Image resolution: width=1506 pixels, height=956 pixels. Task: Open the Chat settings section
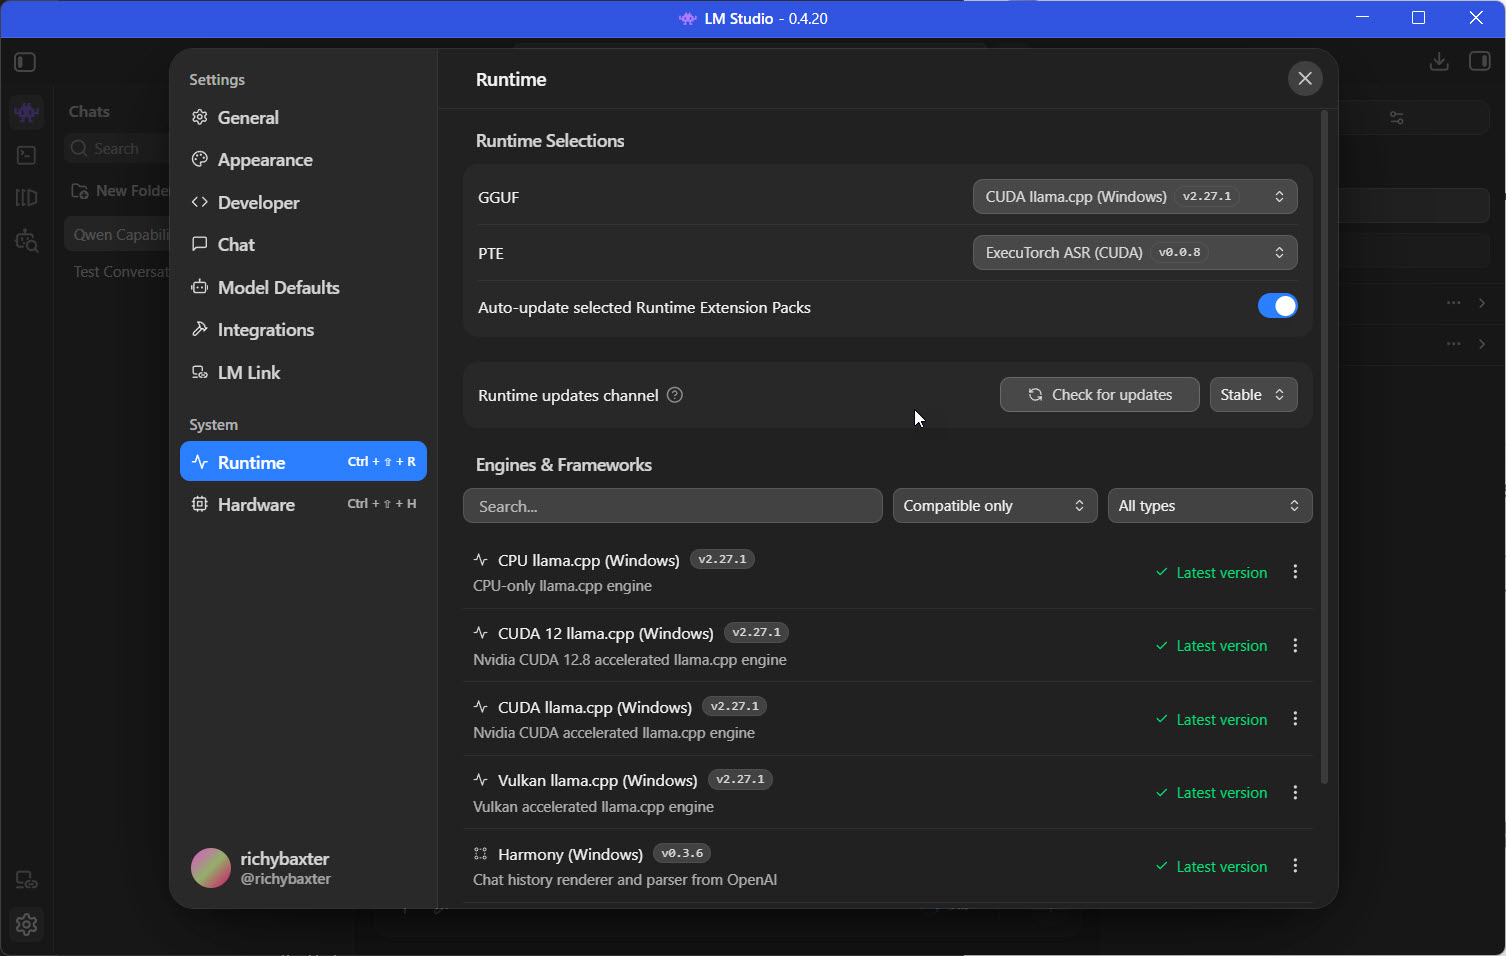(x=303, y=245)
